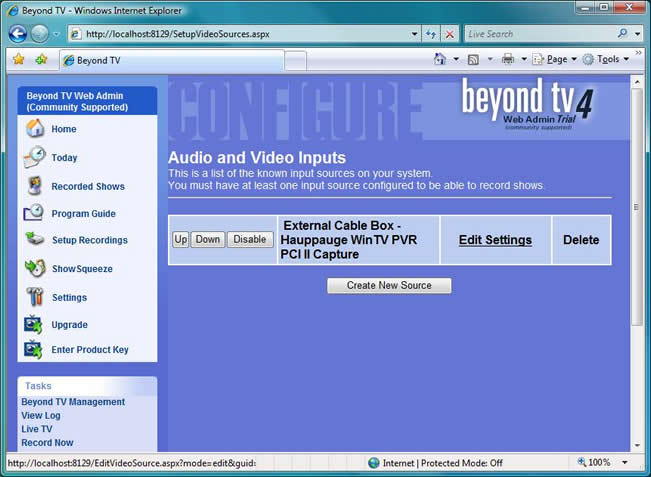Click the Add to Favorites icon
The width and height of the screenshot is (651, 477).
point(41,60)
